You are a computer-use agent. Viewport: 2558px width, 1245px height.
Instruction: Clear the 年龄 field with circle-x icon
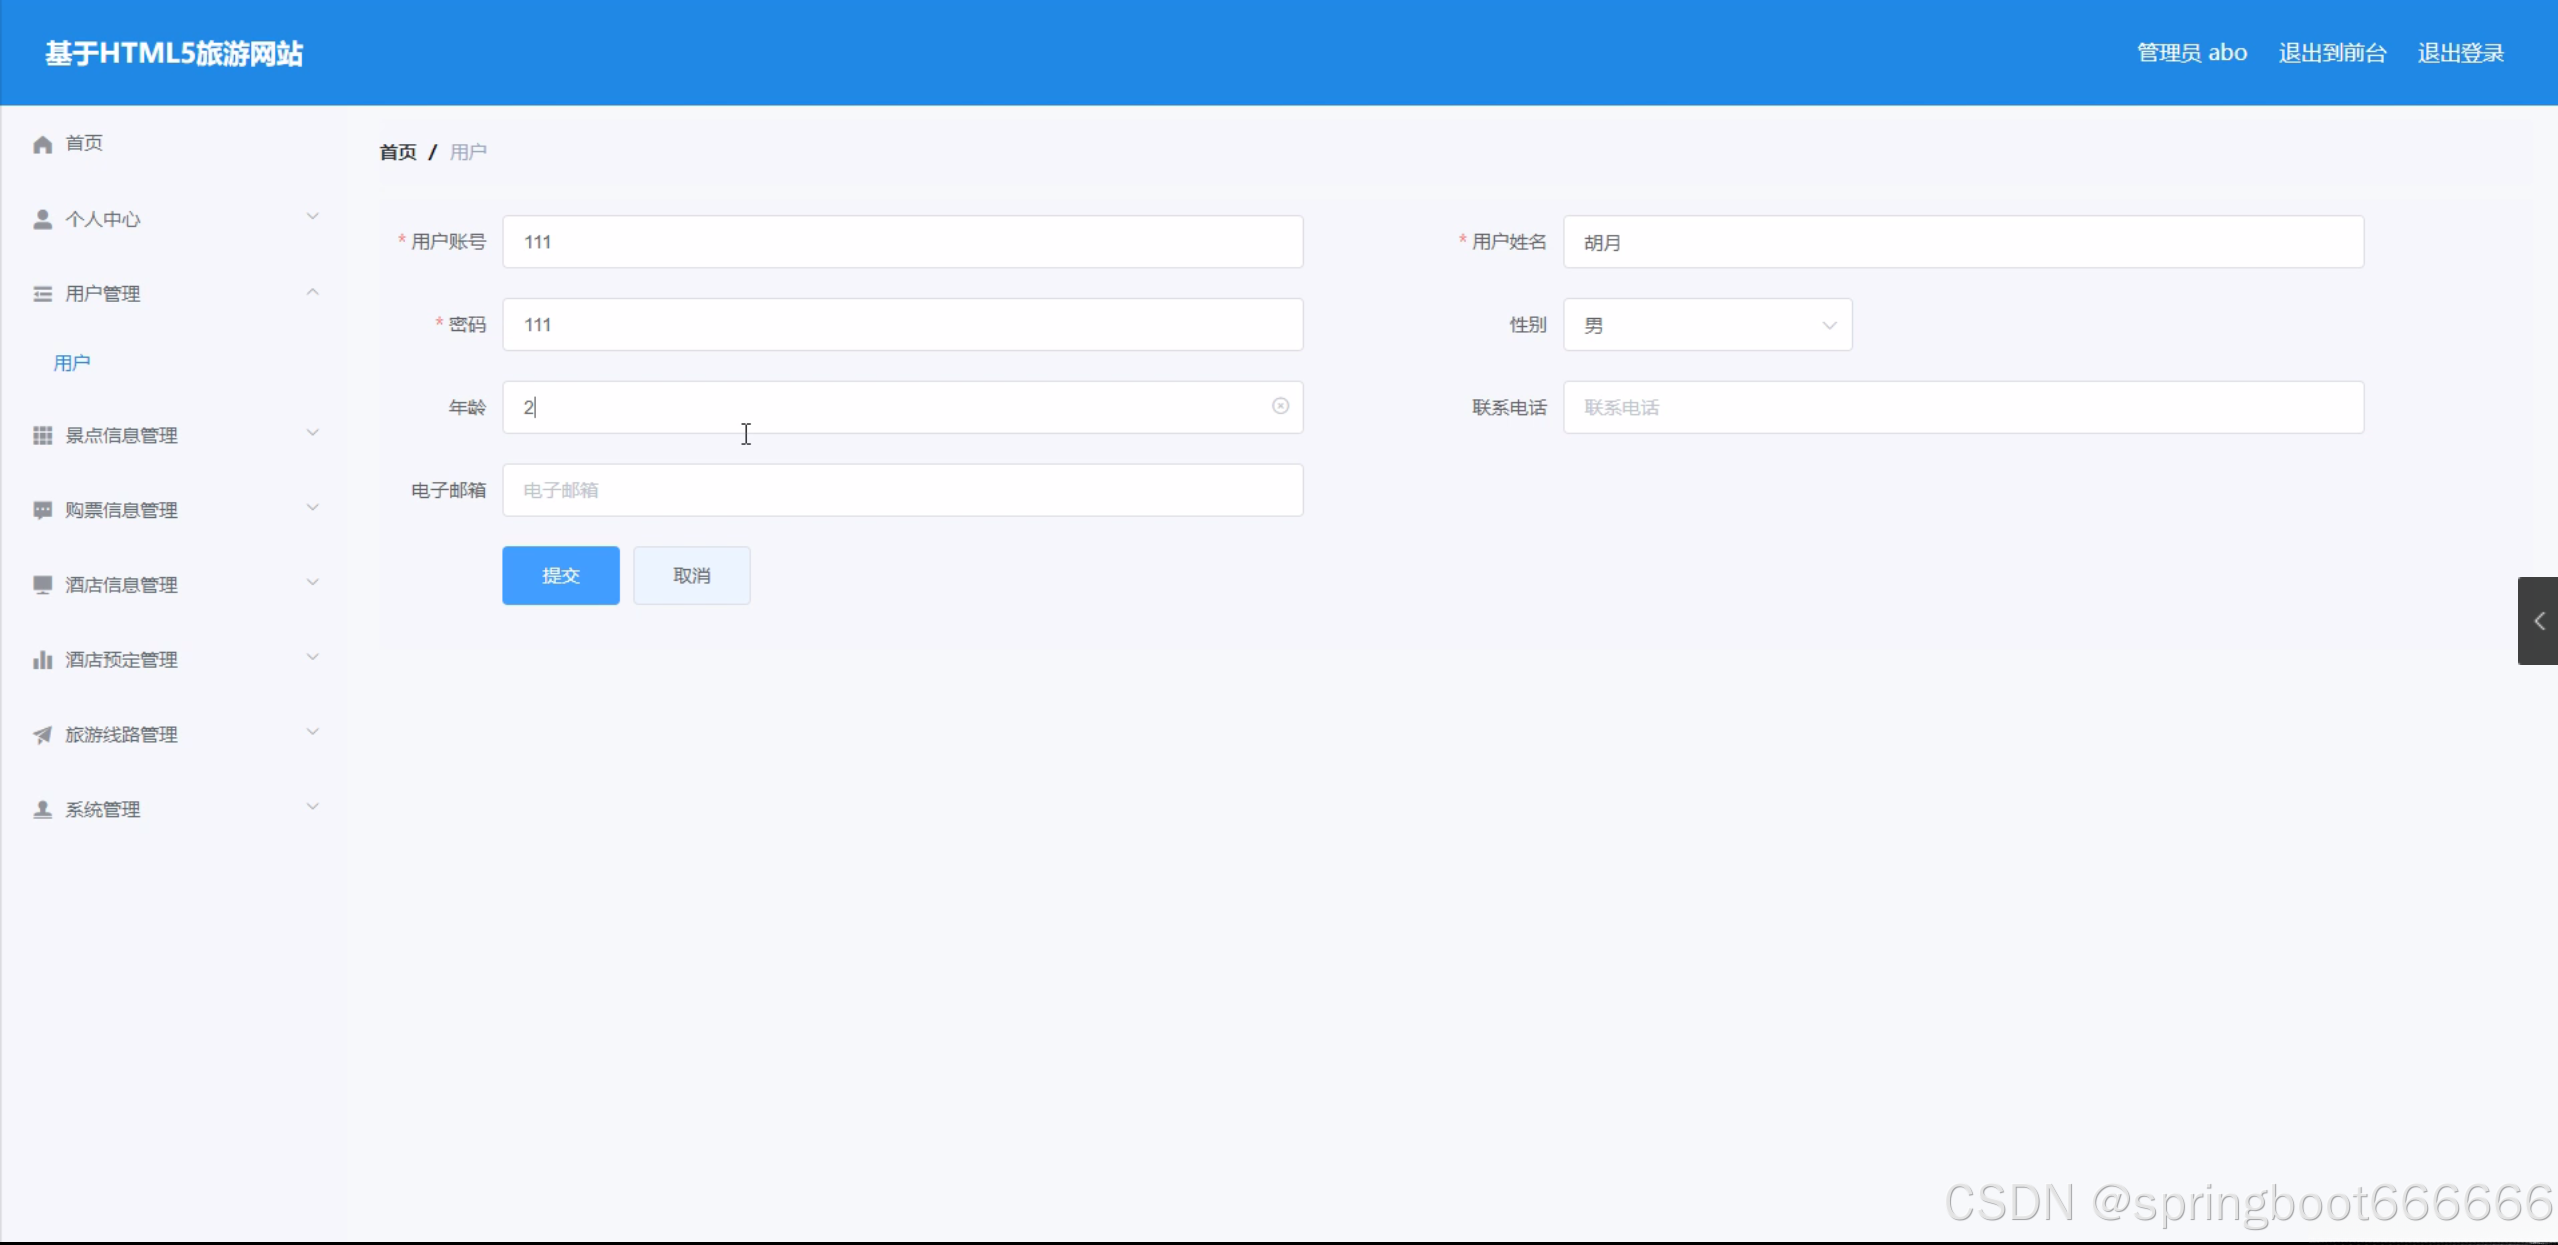tap(1280, 406)
